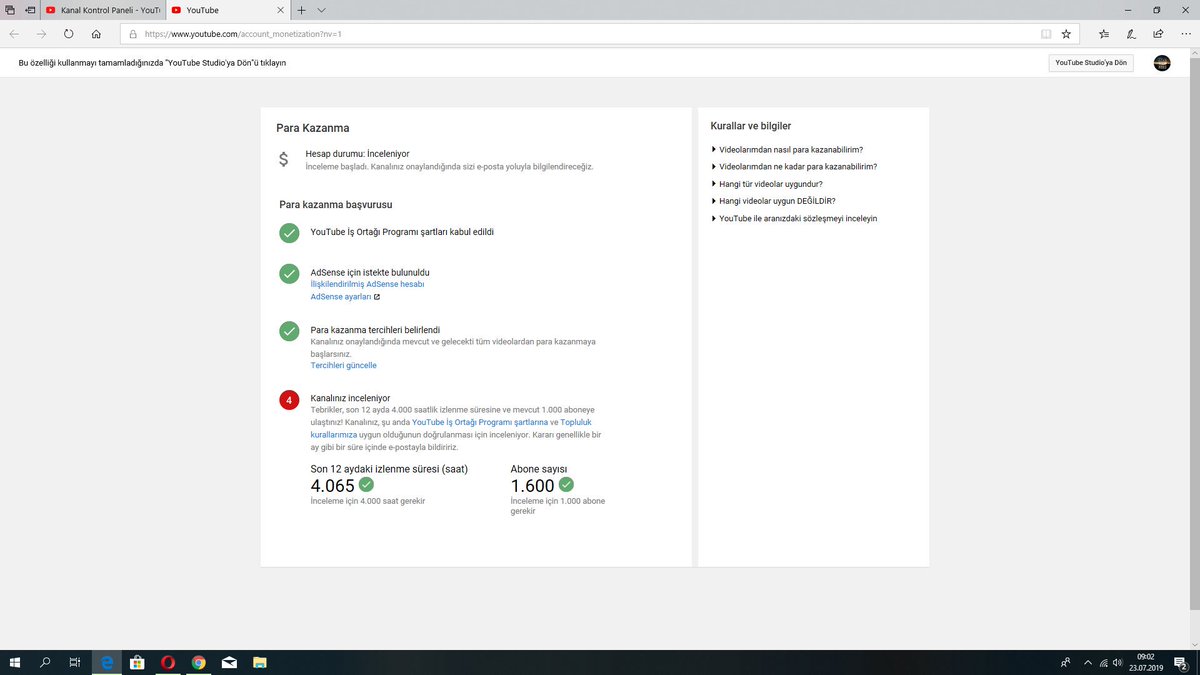Viewport: 1200px width, 675px height.
Task: Launch Google Chrome from taskbar
Action: [x=198, y=662]
